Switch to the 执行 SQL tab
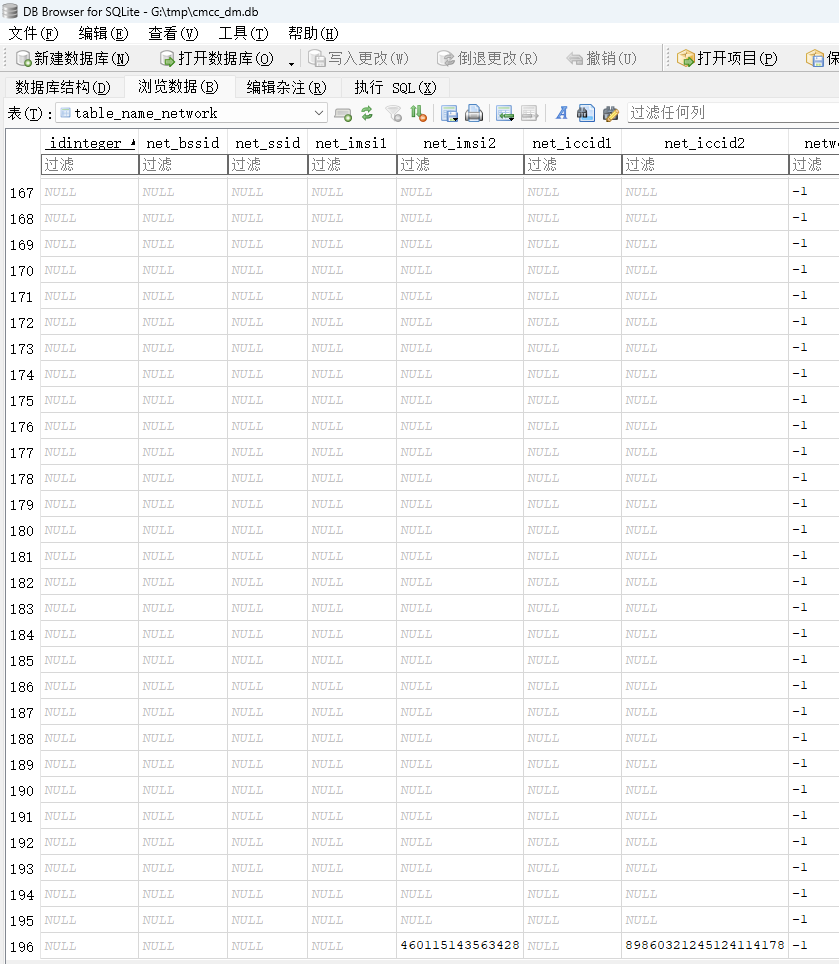 395,87
